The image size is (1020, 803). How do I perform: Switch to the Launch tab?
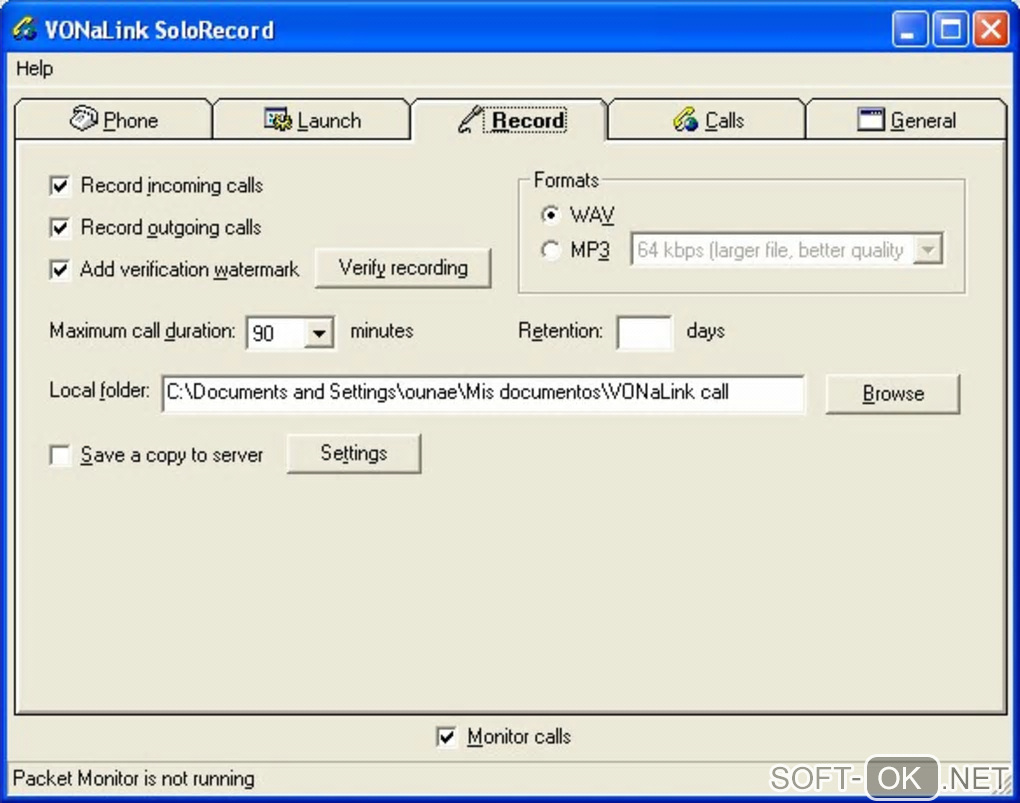[x=312, y=120]
